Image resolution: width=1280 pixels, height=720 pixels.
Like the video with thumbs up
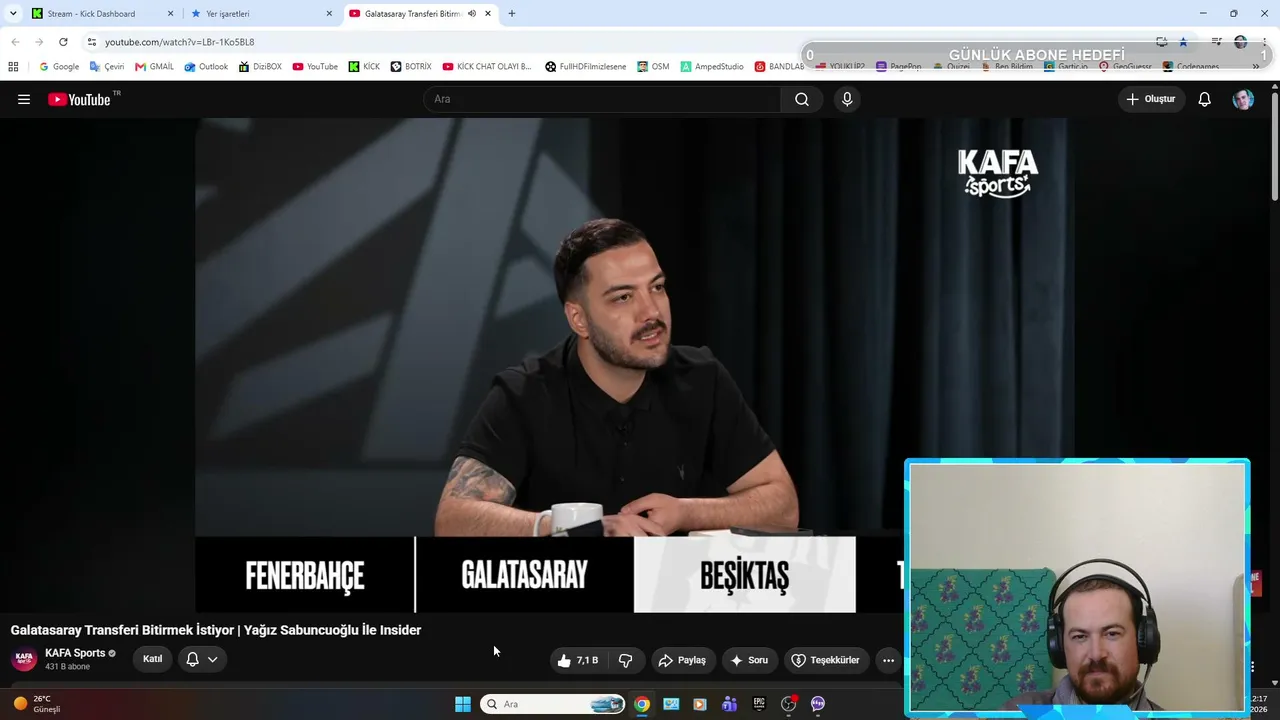click(x=577, y=660)
